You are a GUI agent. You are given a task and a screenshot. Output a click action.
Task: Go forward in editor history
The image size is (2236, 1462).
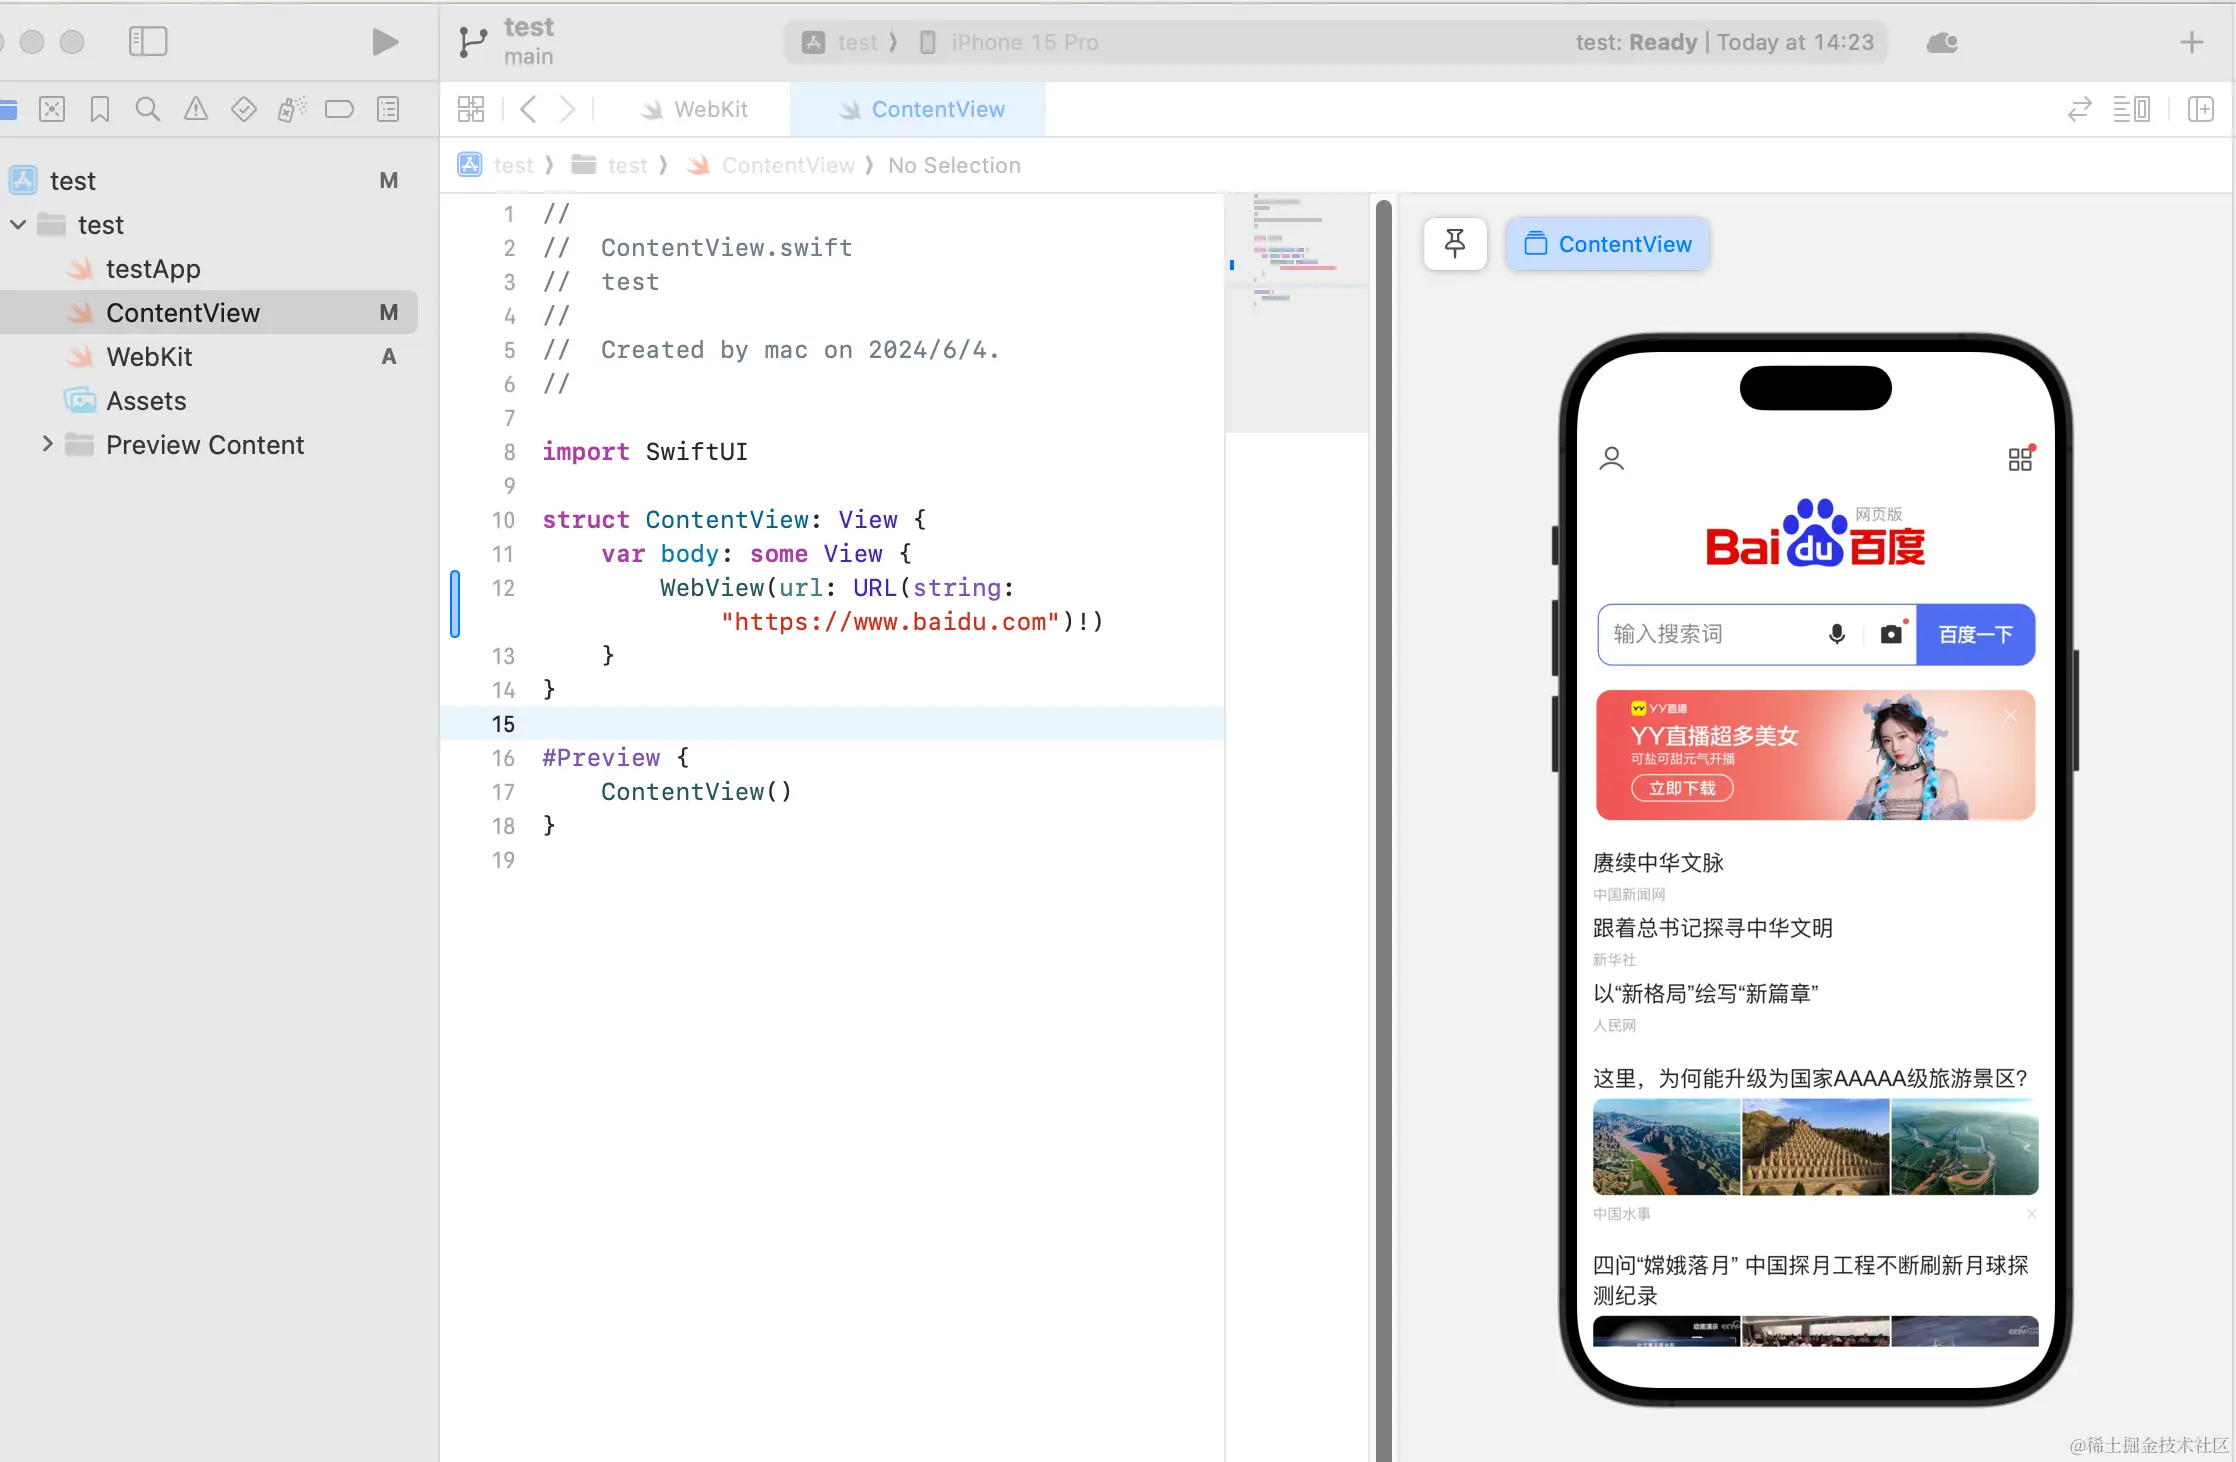pyautogui.click(x=567, y=109)
